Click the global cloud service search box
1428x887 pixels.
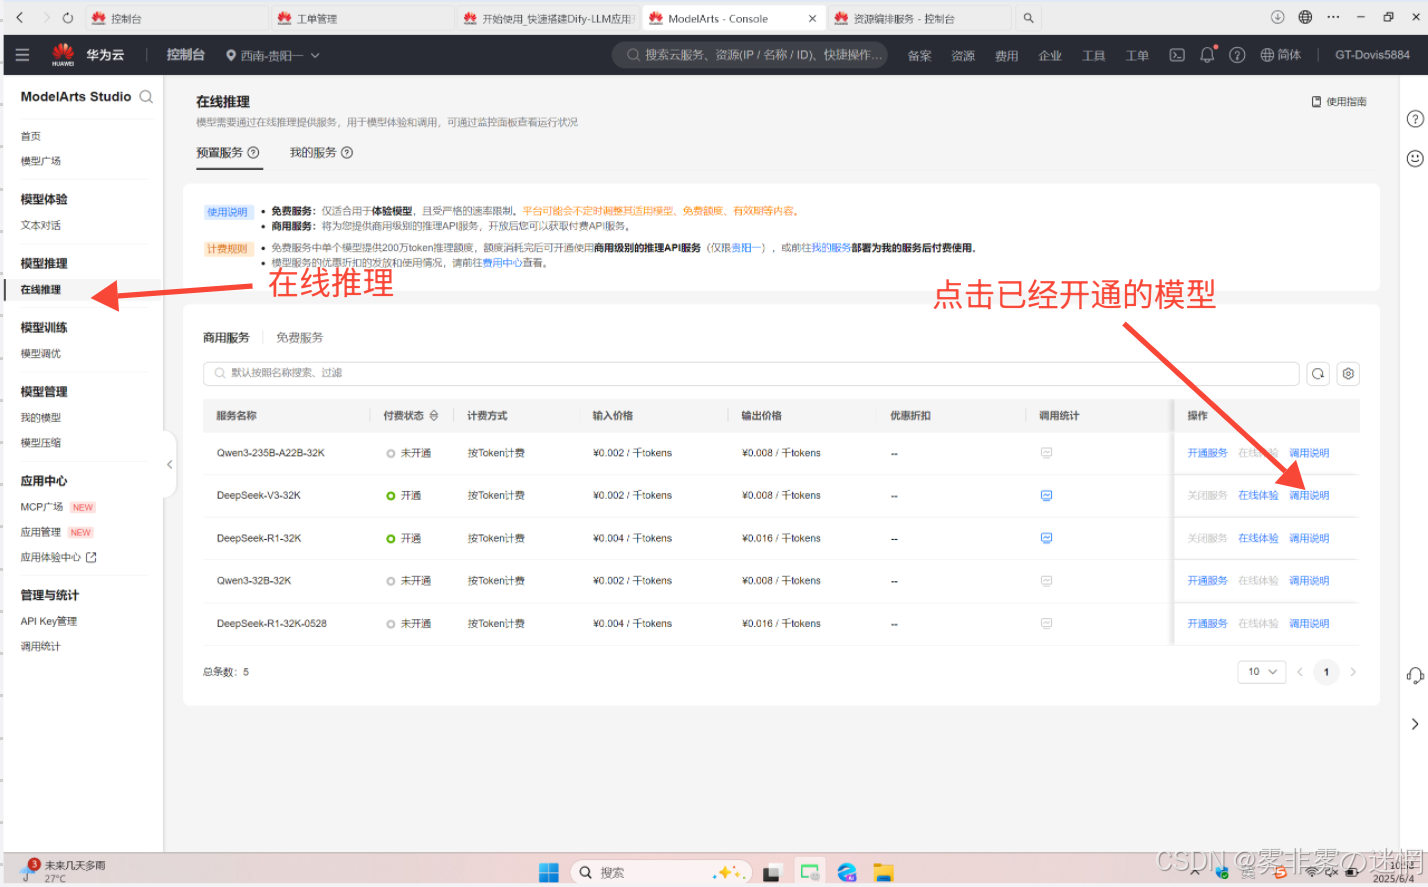point(750,55)
